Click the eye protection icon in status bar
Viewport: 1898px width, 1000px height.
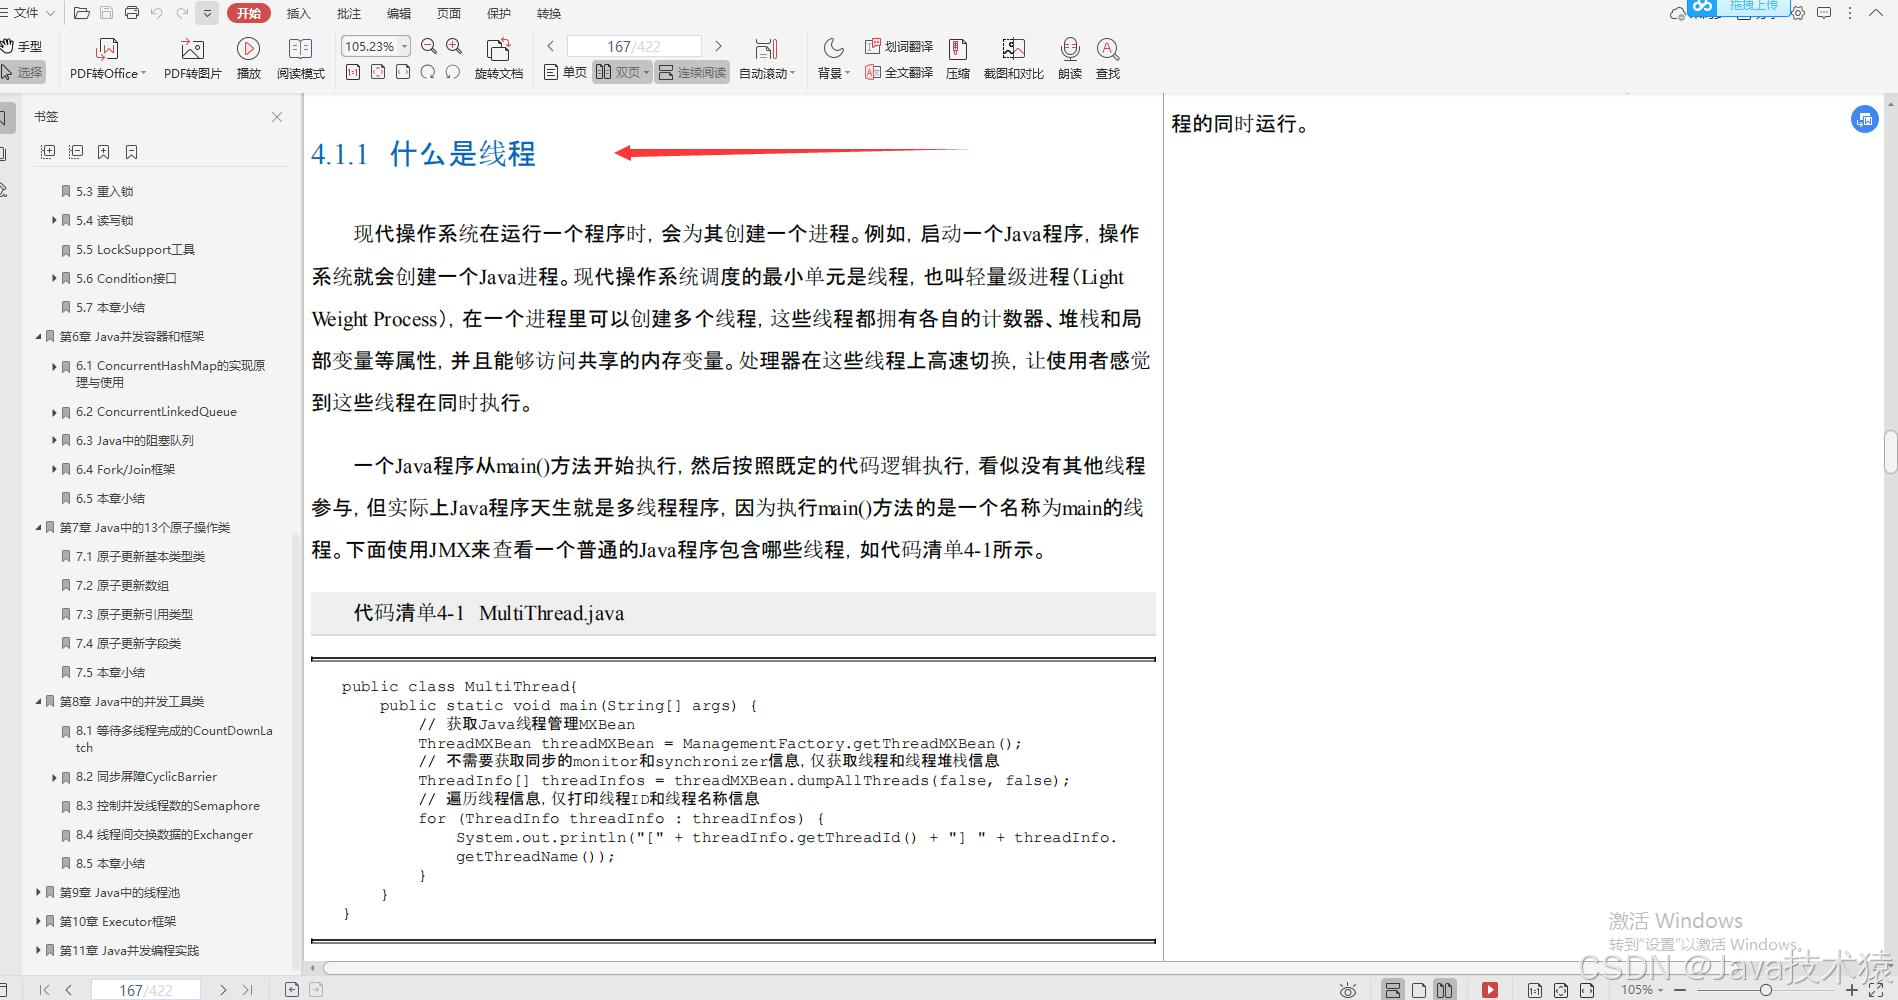pos(1348,990)
